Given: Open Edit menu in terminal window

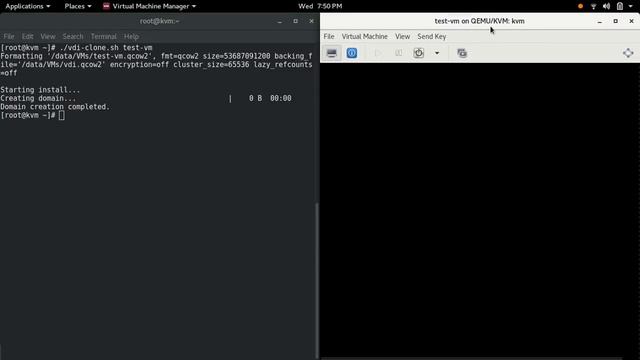Looking at the screenshot, I should point(27,36).
